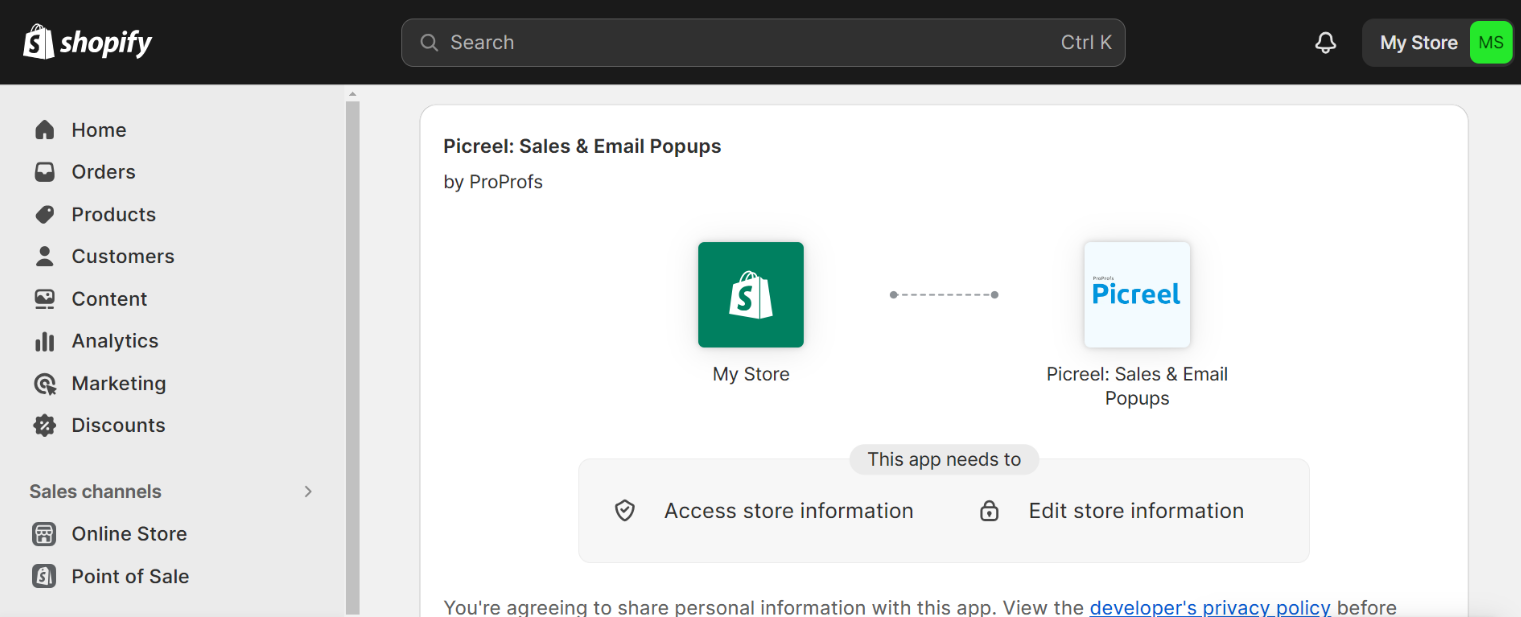Viewport: 1521px width, 617px height.
Task: Click the Picreel caption under app logo
Action: coord(1137,386)
